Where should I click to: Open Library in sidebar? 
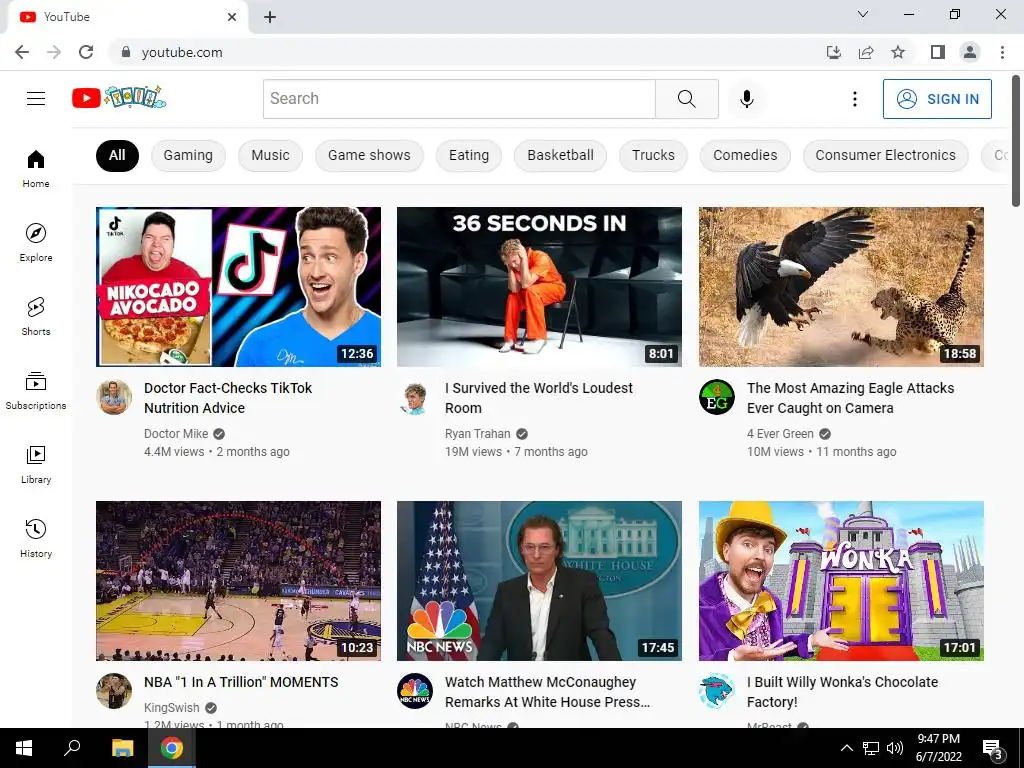tap(36, 464)
